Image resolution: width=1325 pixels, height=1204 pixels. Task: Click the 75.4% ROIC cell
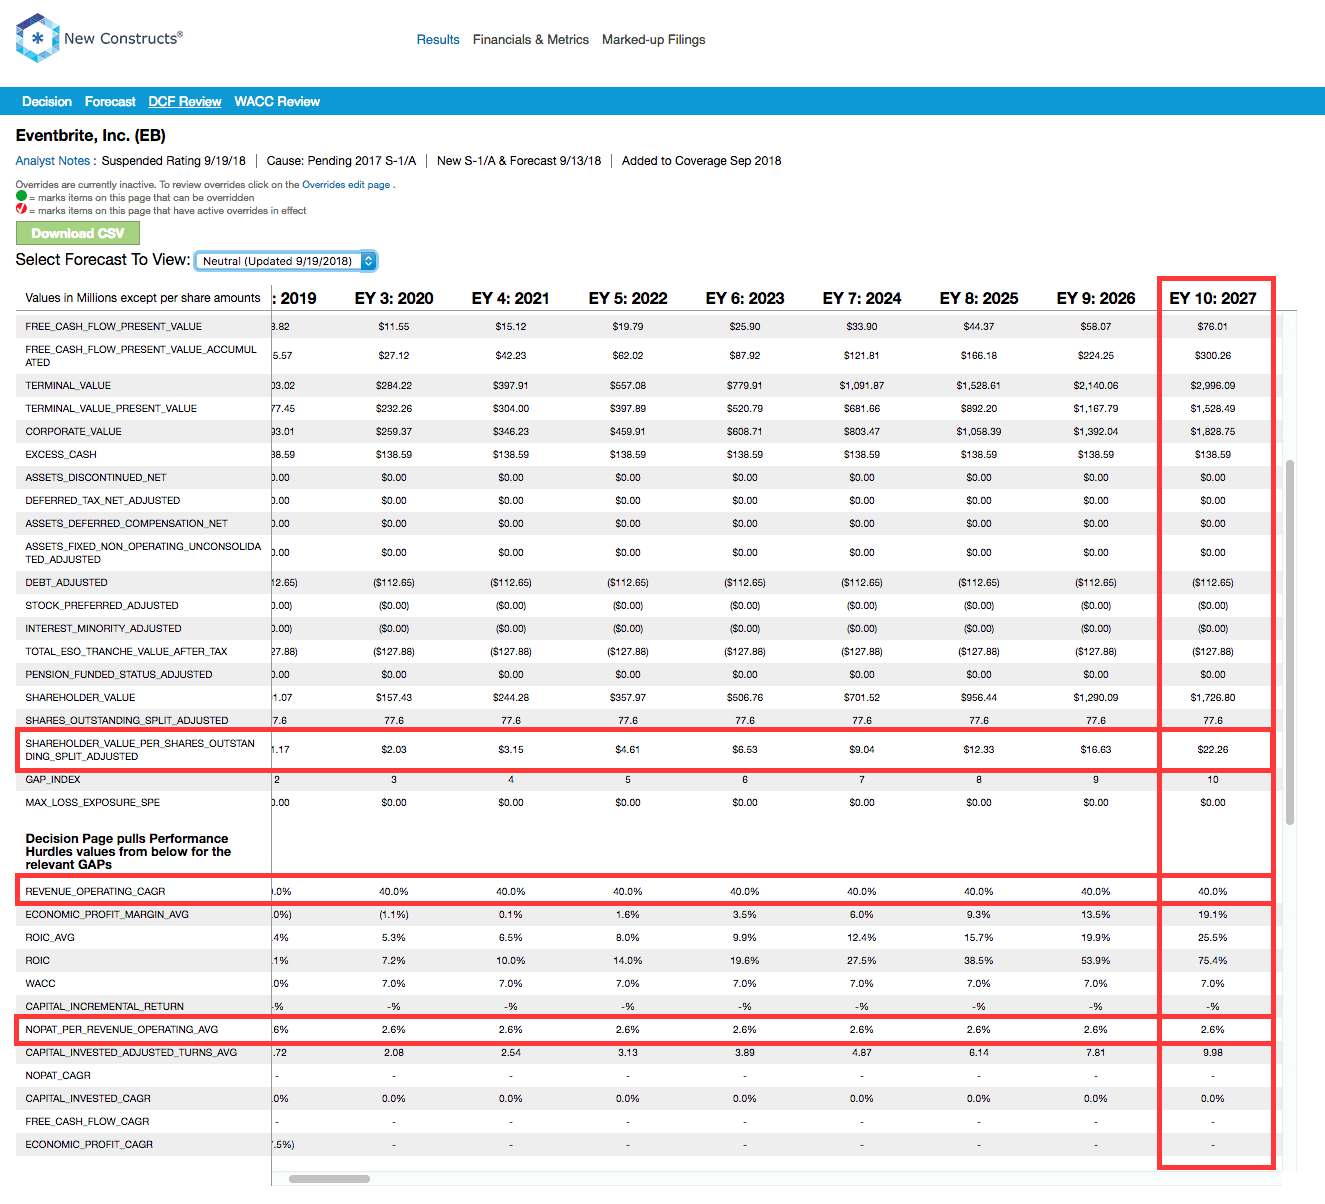[x=1213, y=961]
